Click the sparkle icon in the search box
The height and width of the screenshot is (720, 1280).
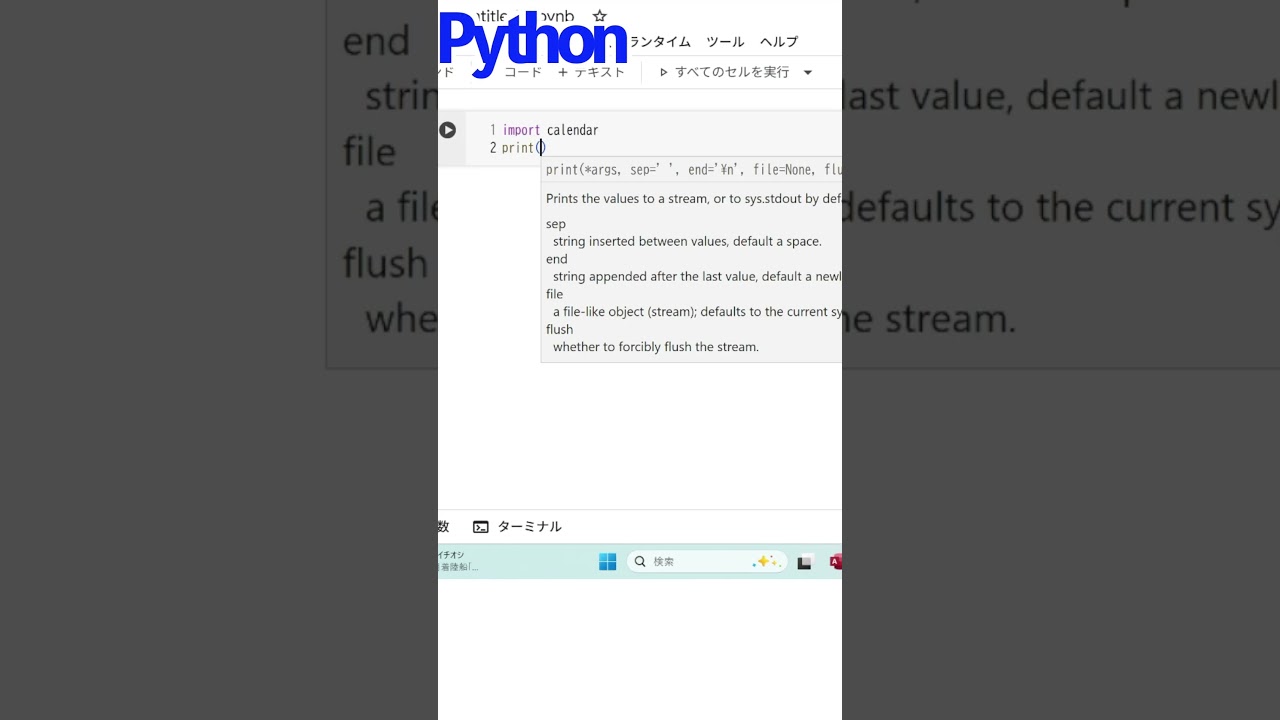click(x=766, y=562)
